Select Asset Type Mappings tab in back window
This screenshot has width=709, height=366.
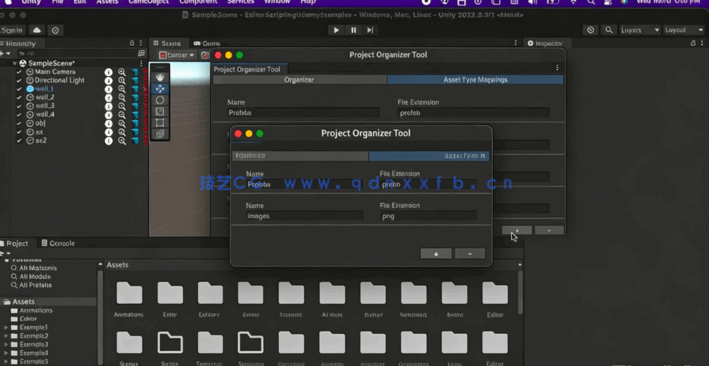[475, 80]
